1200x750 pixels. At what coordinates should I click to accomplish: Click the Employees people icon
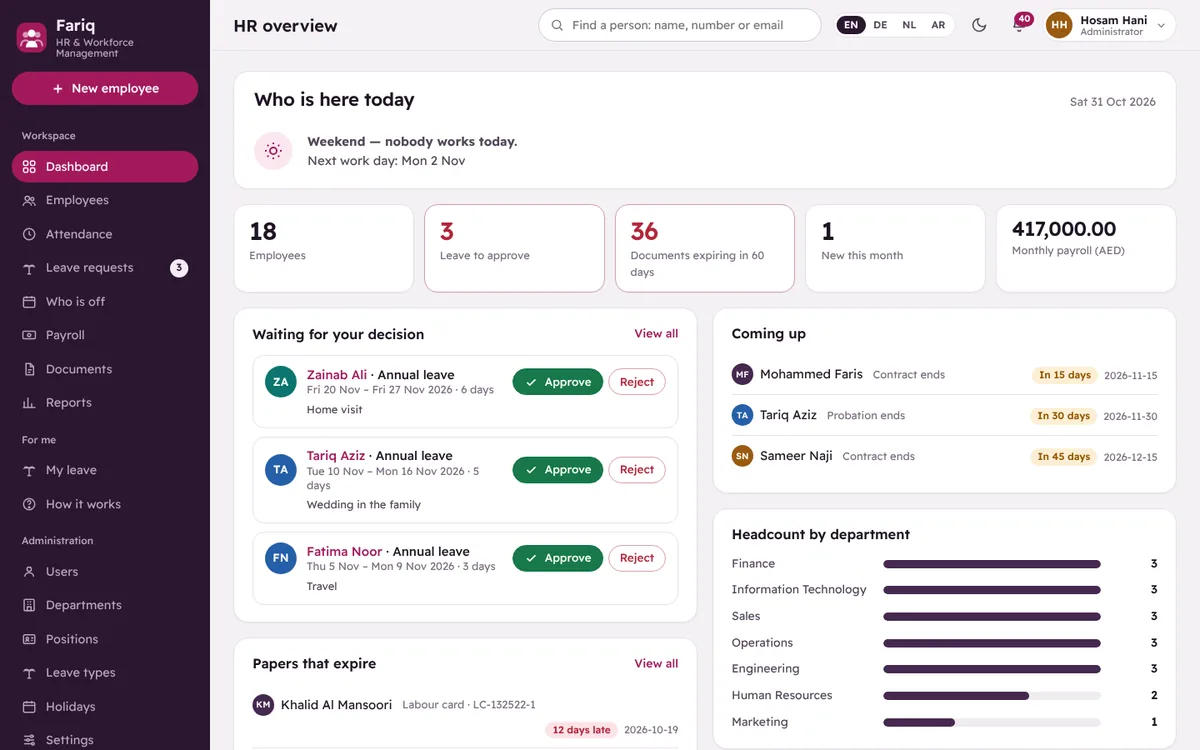pyautogui.click(x=29, y=200)
